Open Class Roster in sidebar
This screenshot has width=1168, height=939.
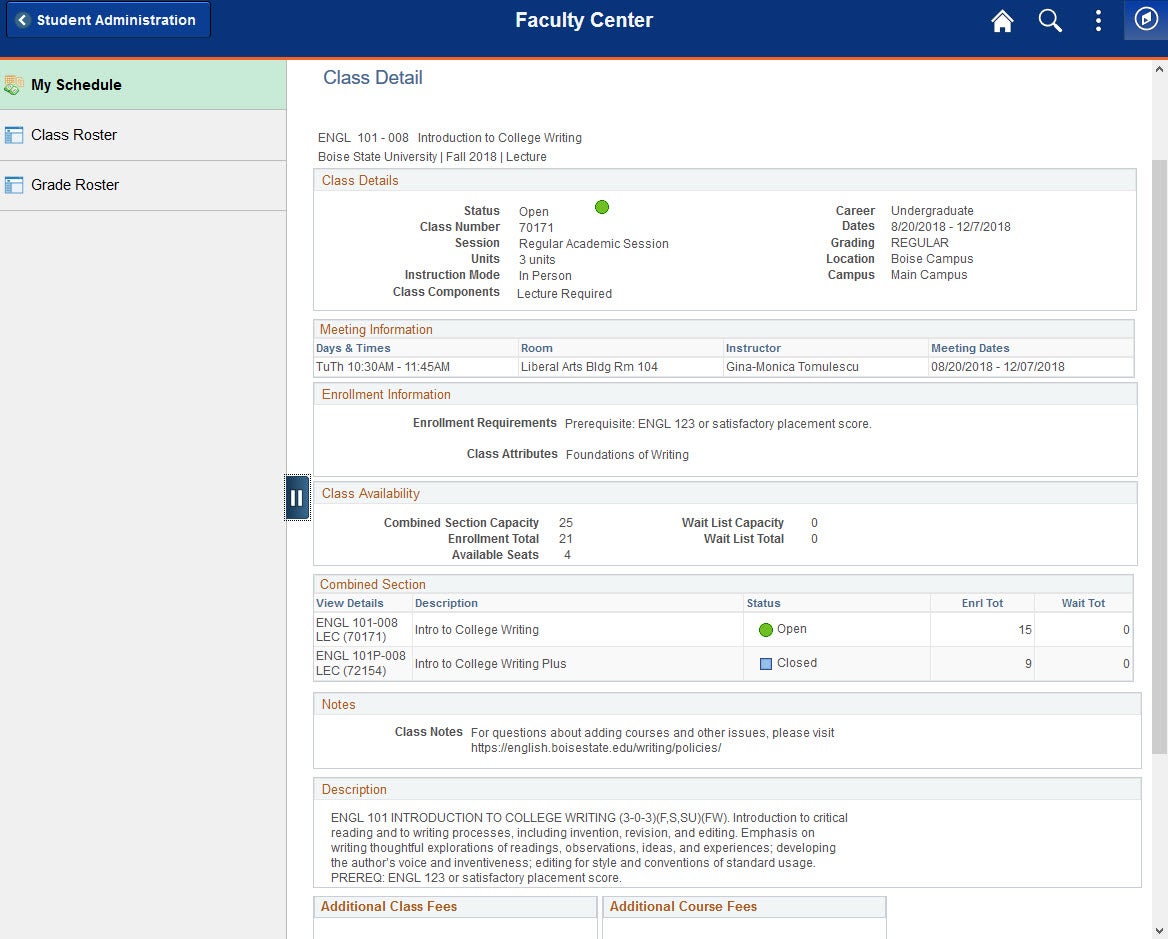click(x=143, y=135)
